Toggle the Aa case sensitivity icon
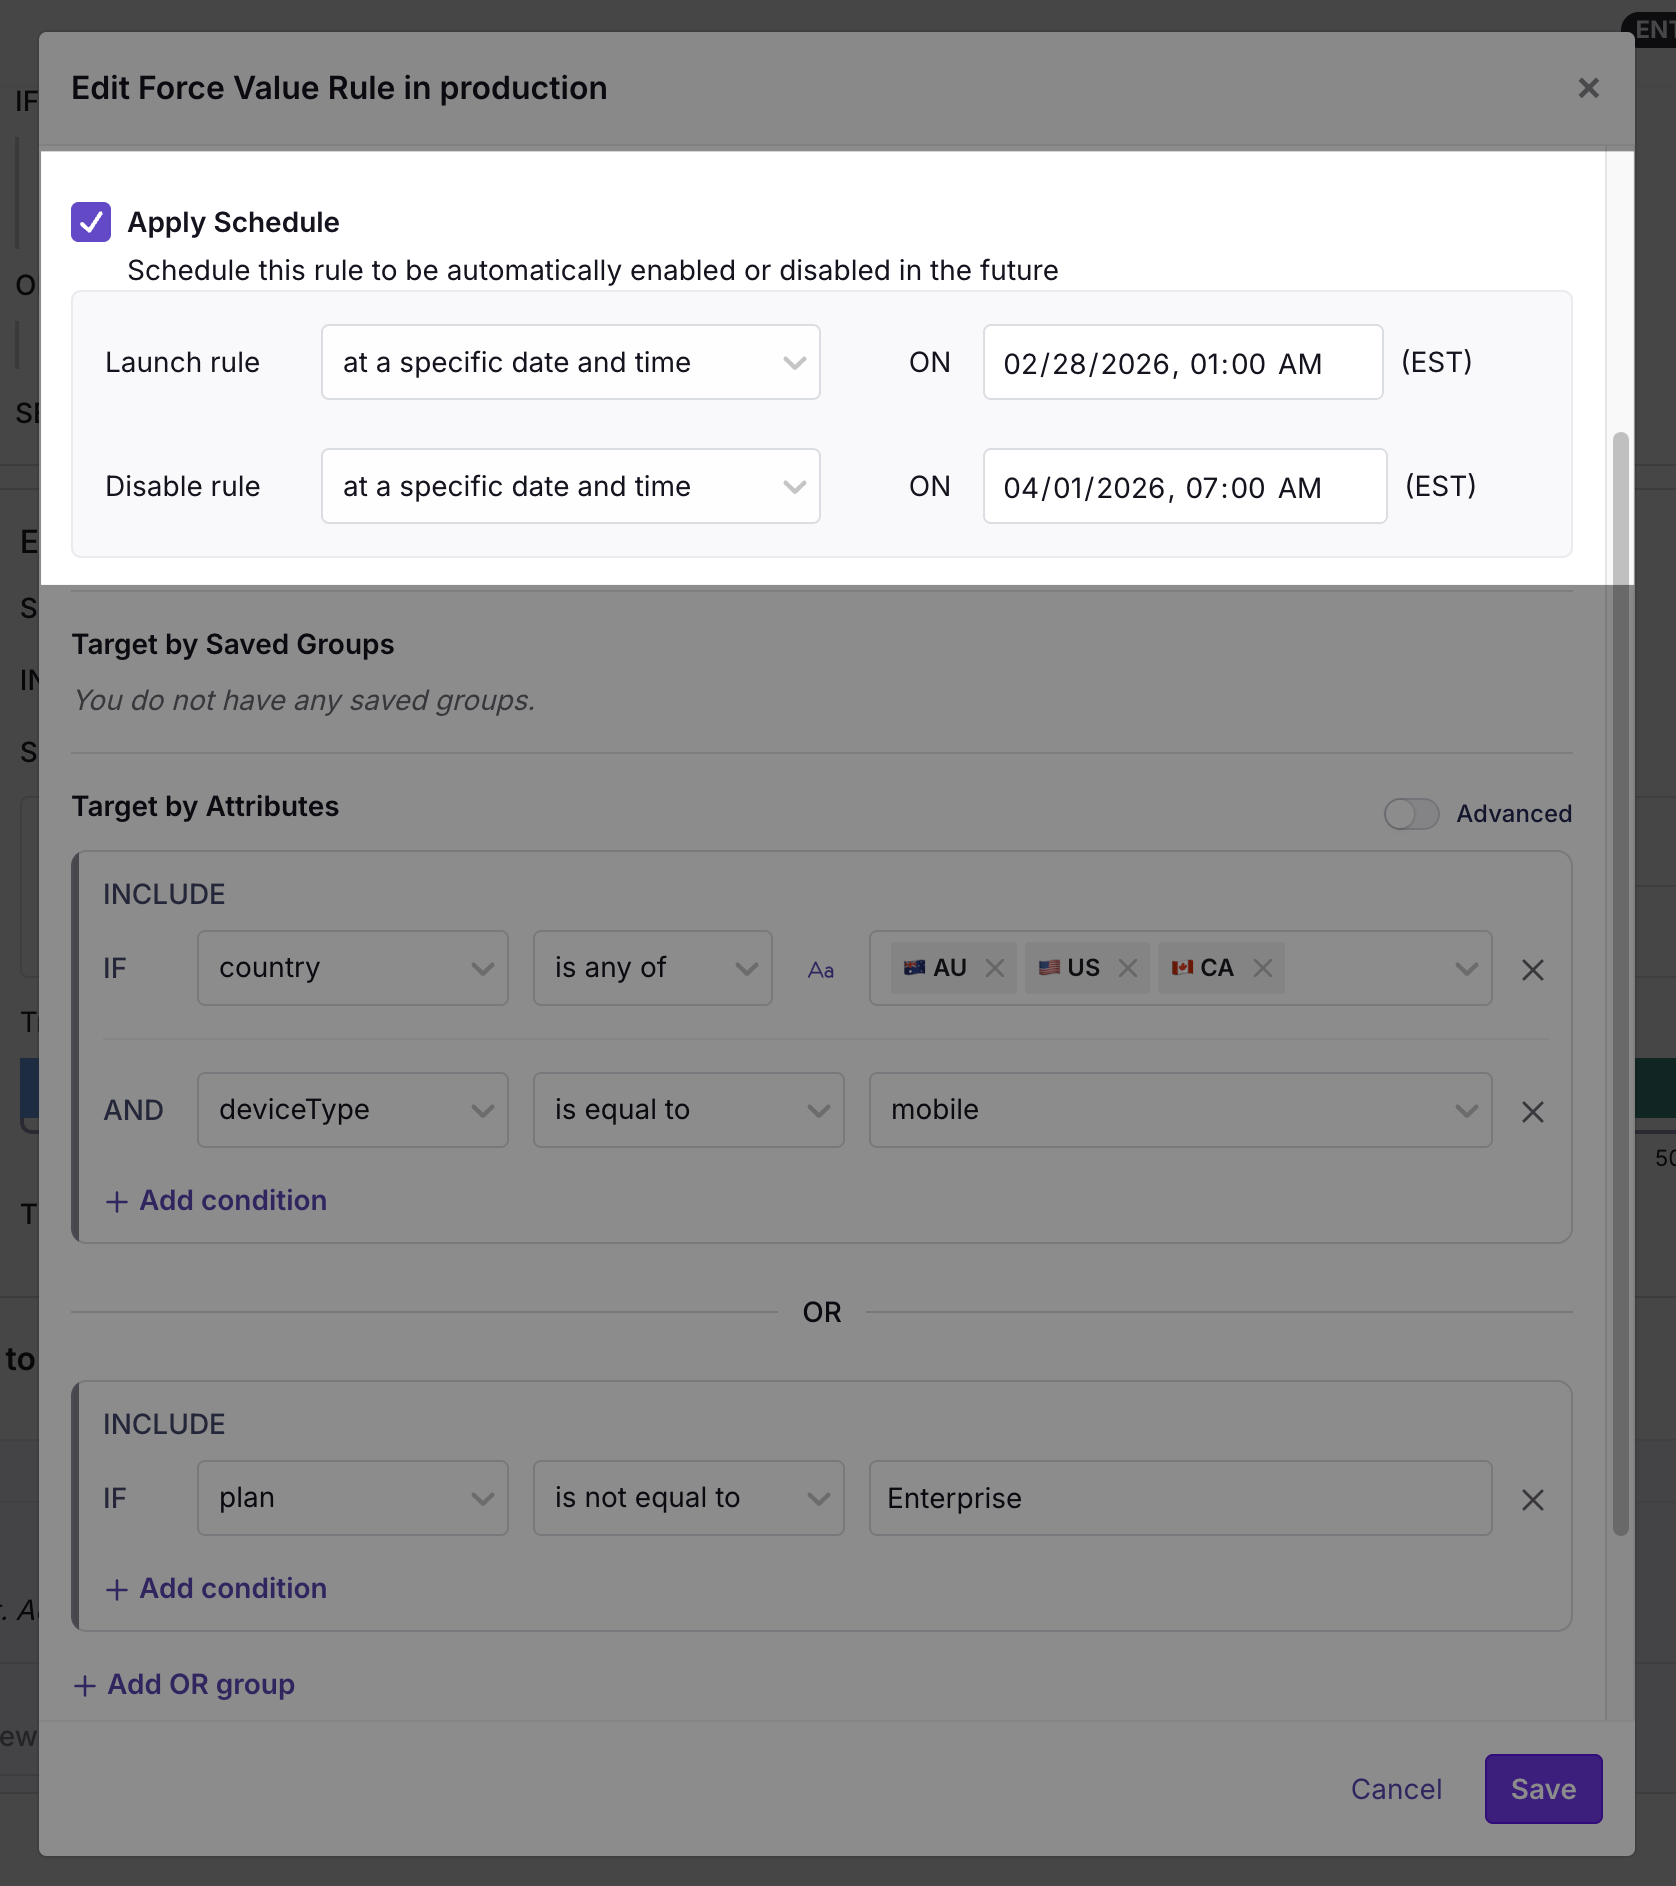The image size is (1676, 1886). 821,970
